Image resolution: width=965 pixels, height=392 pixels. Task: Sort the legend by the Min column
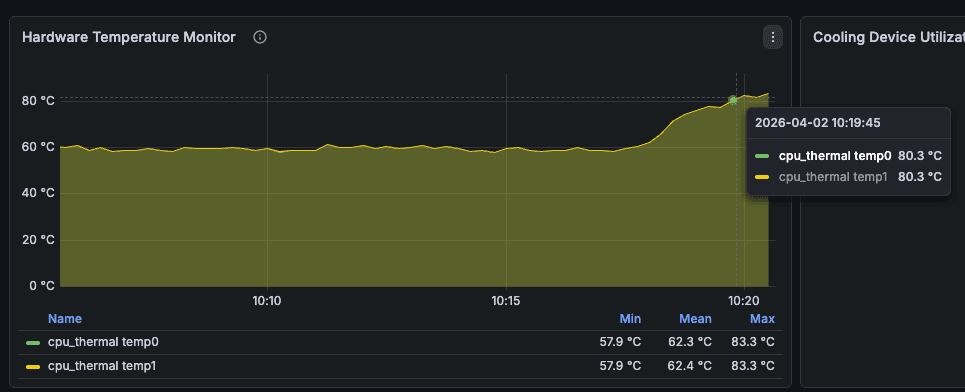pos(630,319)
